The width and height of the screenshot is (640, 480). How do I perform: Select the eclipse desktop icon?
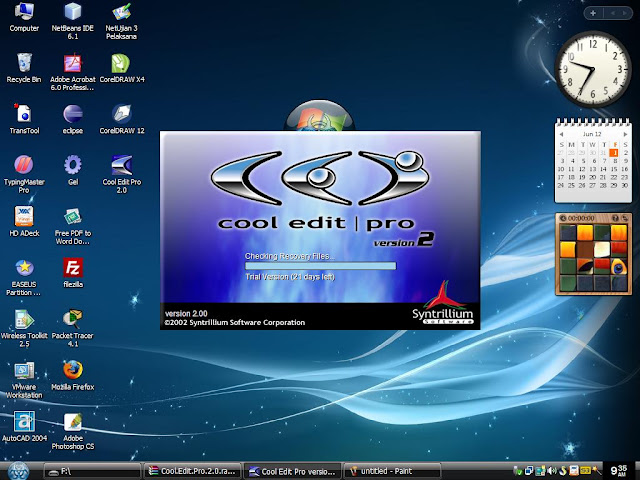(x=73, y=119)
